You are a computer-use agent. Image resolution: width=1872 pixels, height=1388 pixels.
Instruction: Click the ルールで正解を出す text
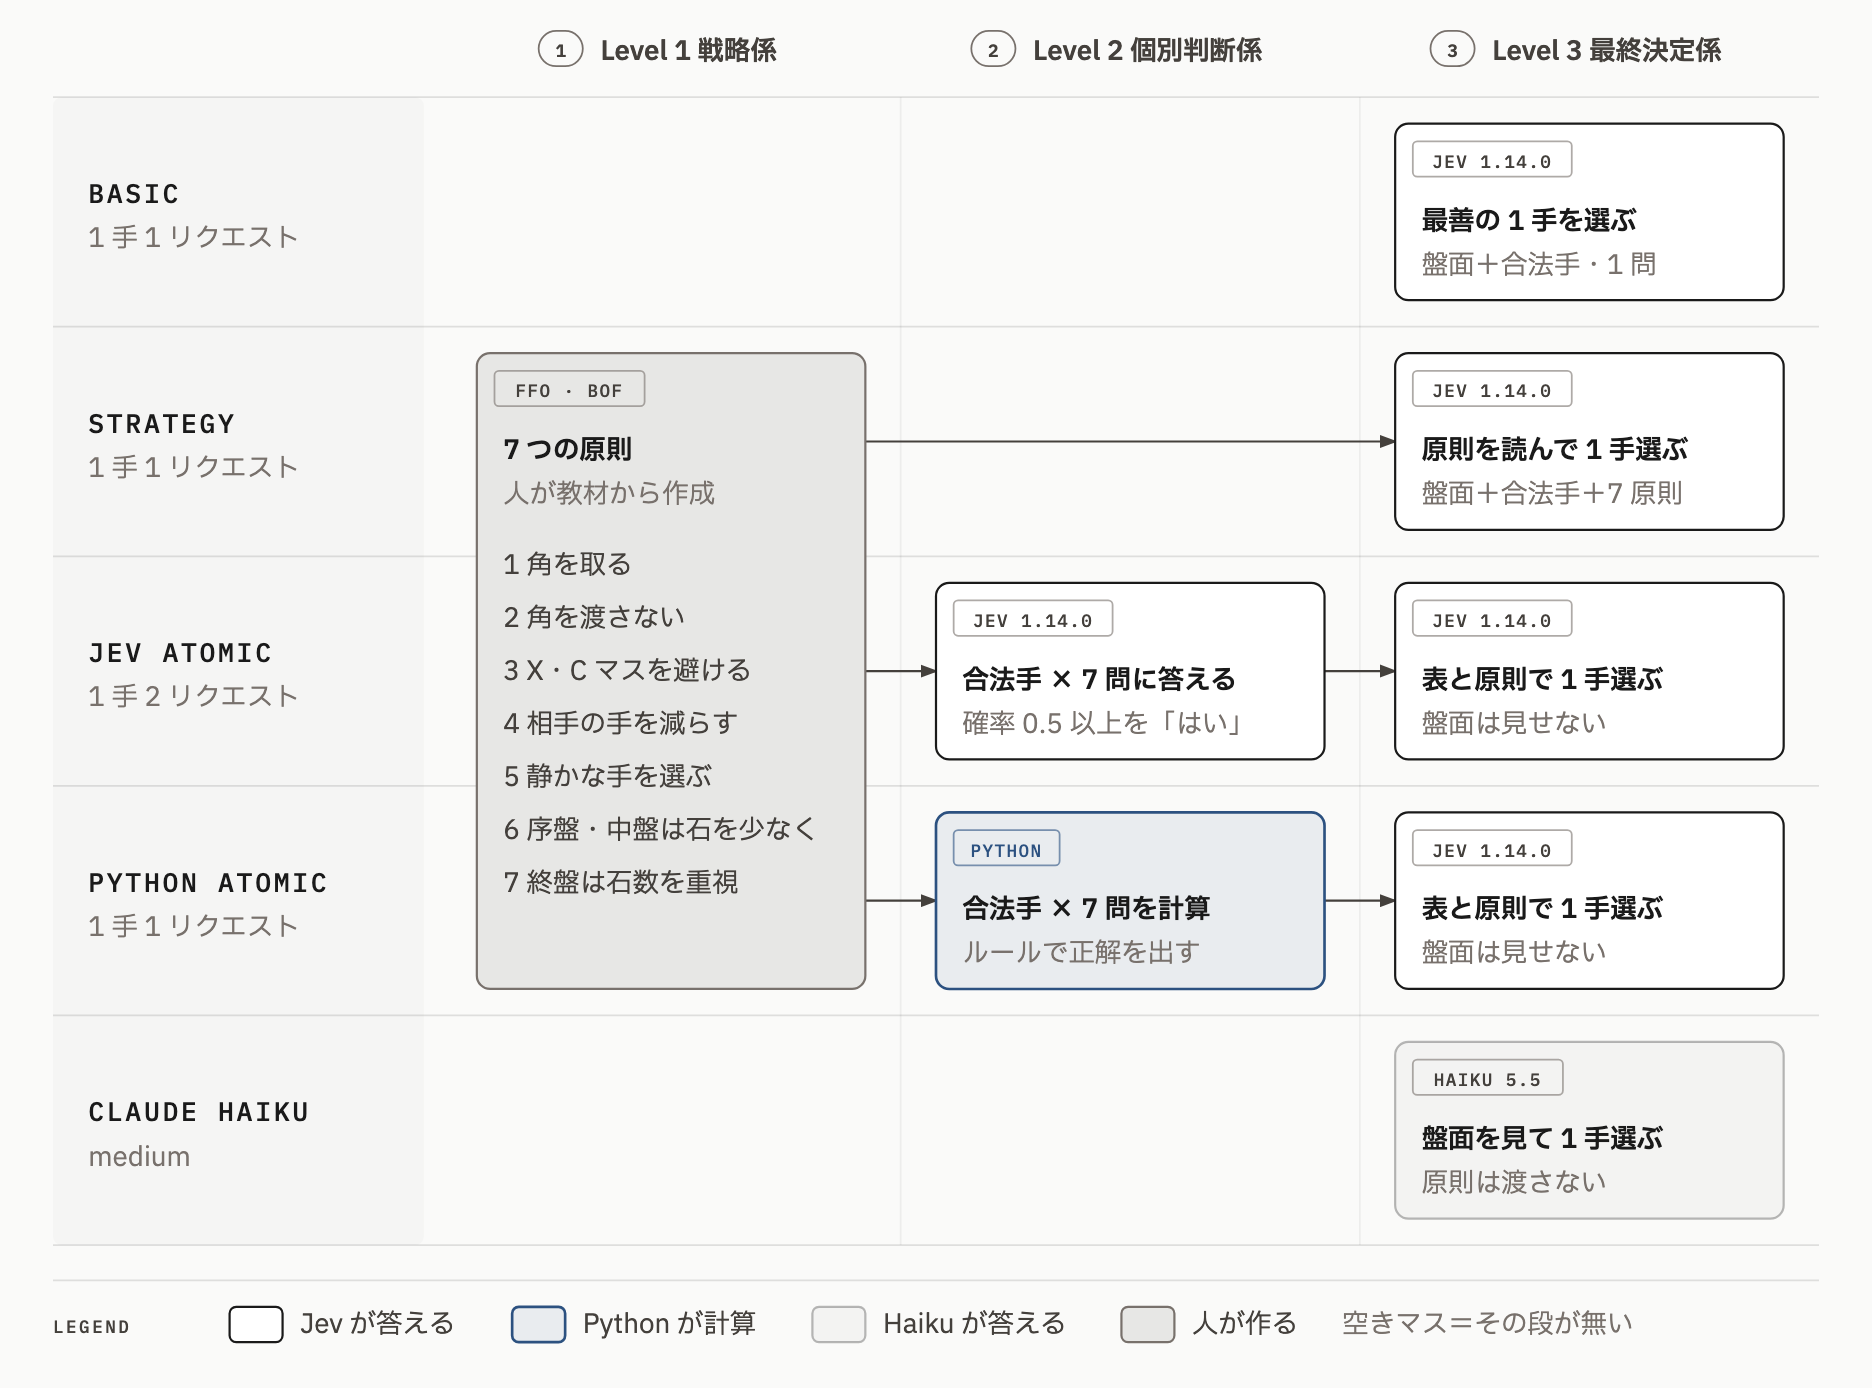coord(1081,952)
